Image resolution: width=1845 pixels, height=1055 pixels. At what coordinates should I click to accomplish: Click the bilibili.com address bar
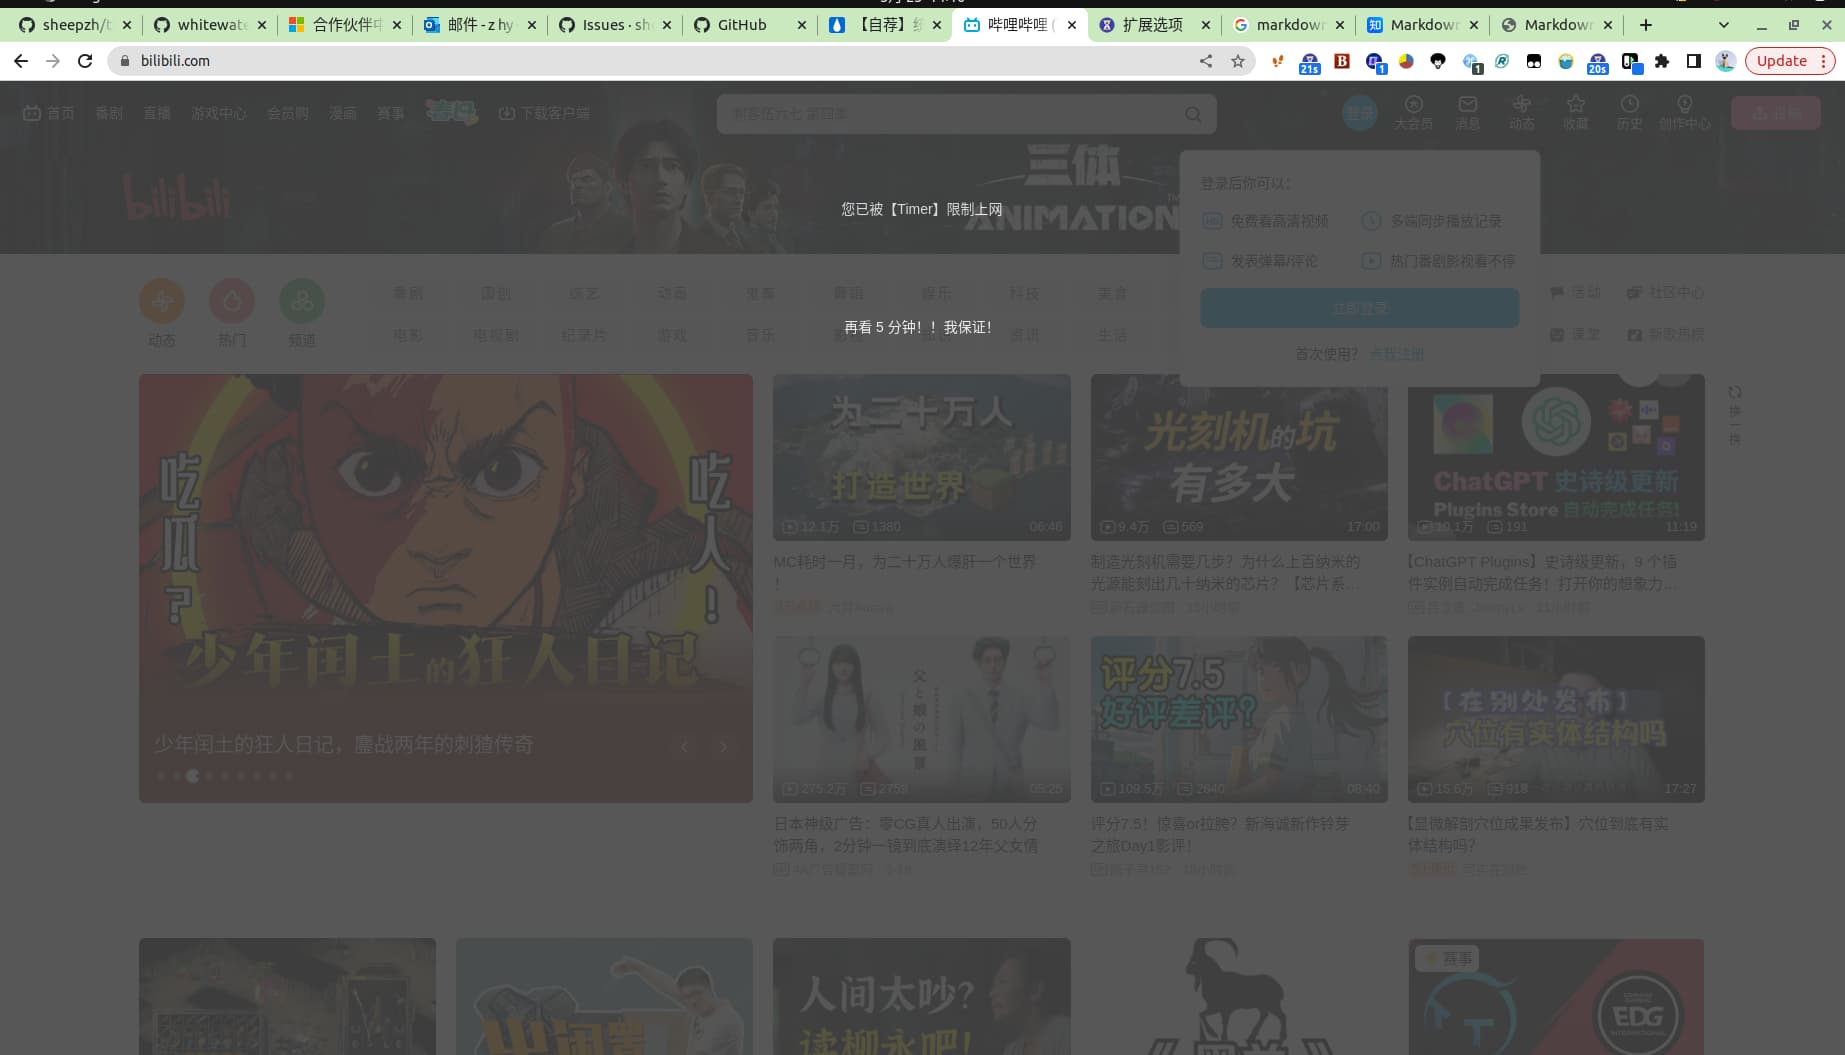click(x=660, y=61)
